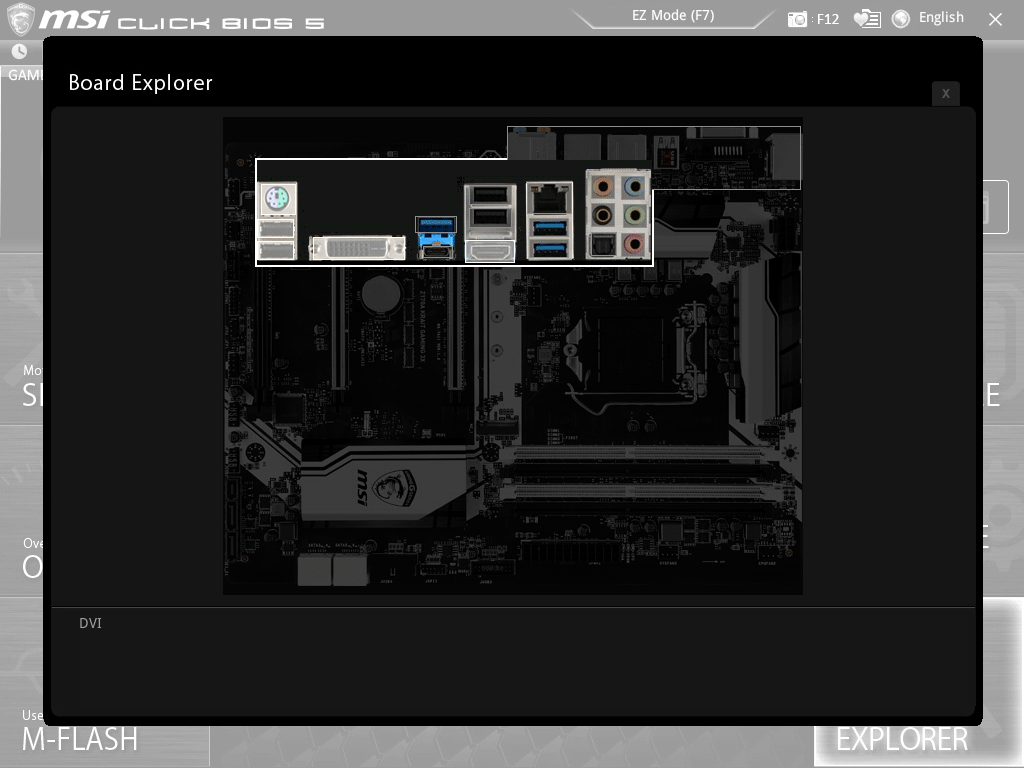Select the PS/2 keyboard/mouse combo port
1024x768 pixels.
[x=278, y=199]
